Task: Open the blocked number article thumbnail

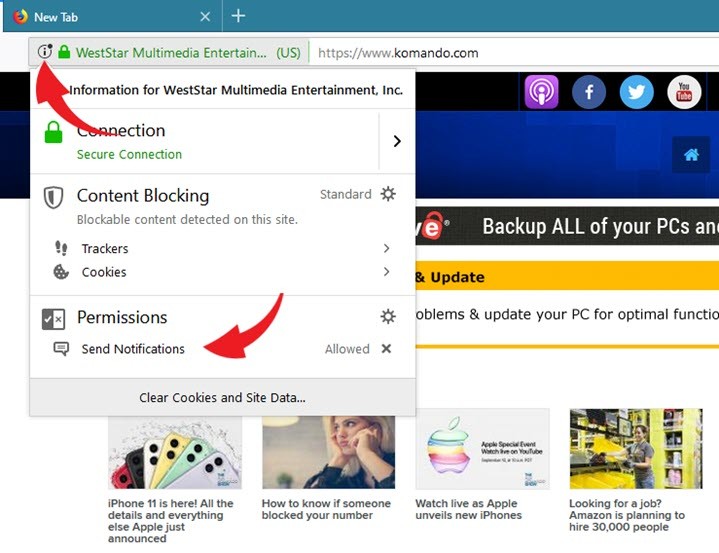Action: [x=329, y=453]
